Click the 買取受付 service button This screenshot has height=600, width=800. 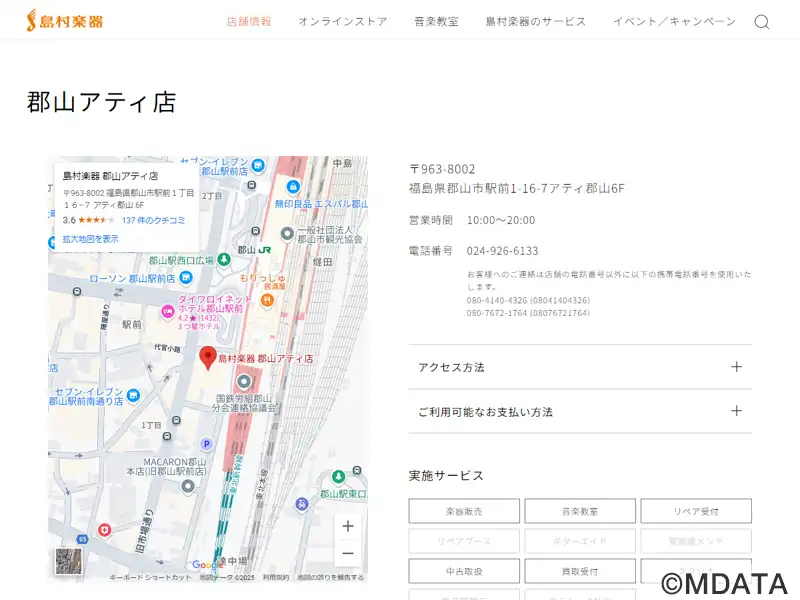[x=580, y=571]
